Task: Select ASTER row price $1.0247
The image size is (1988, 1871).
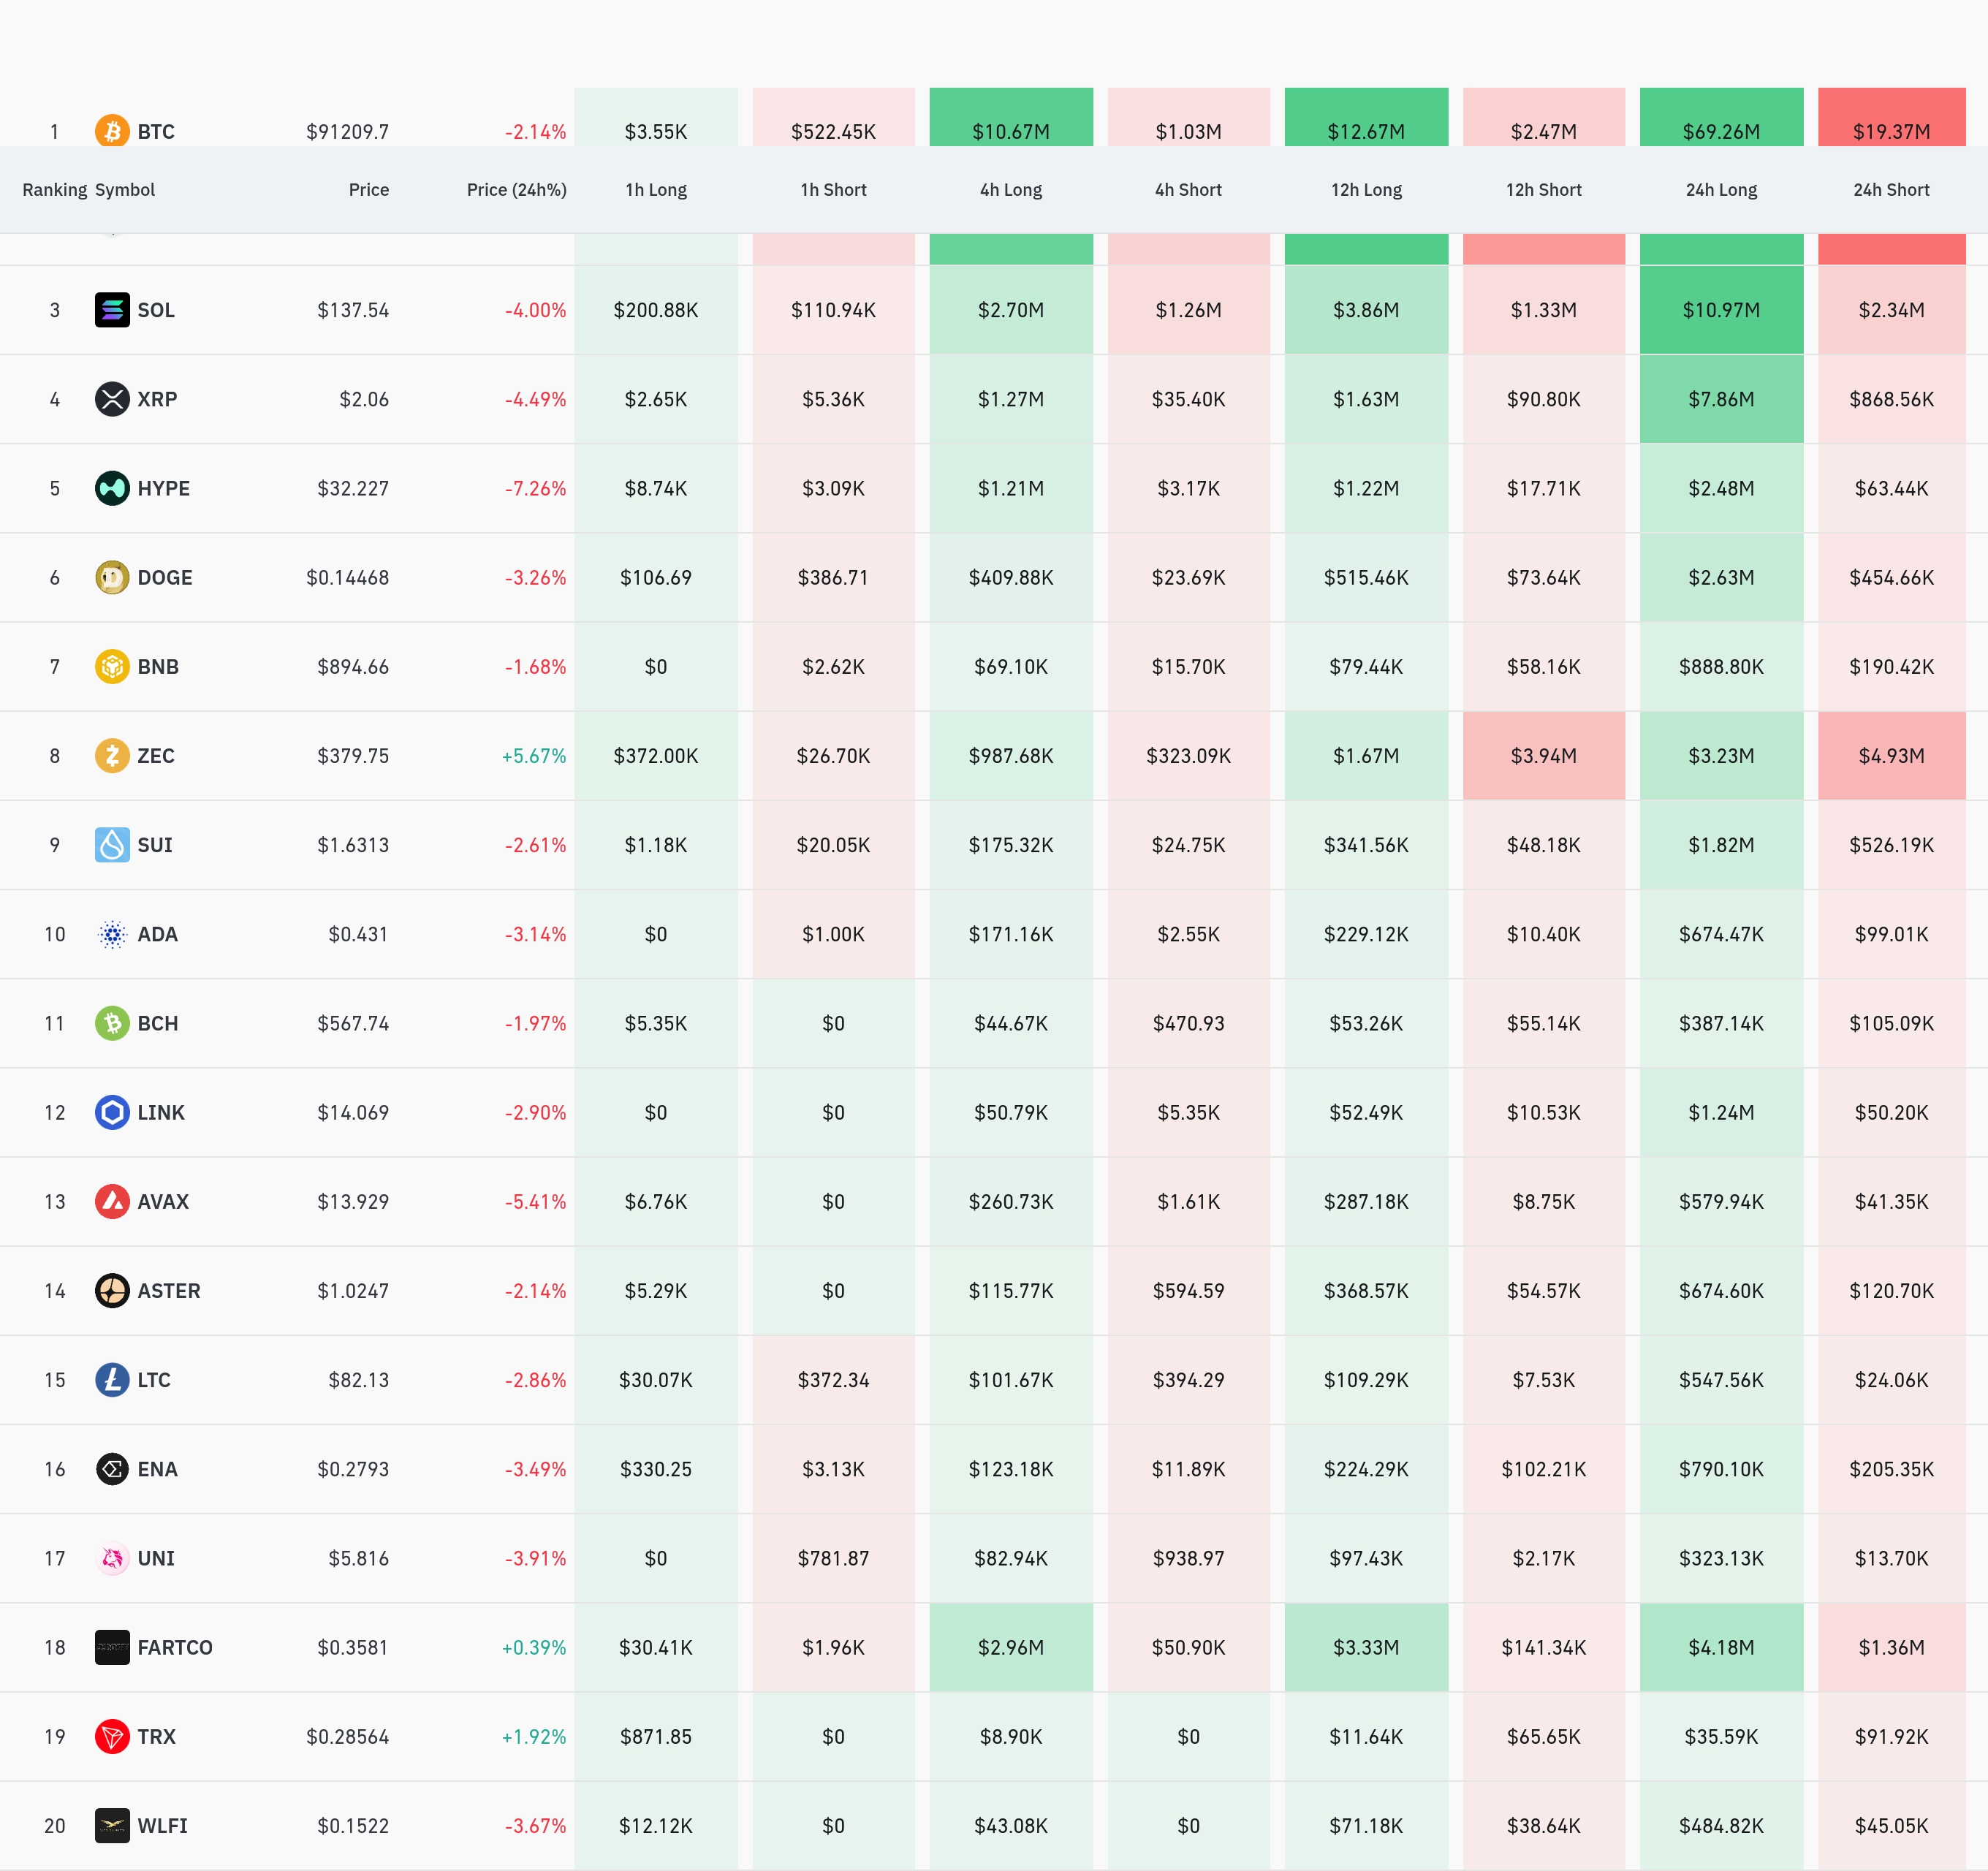Action: point(352,1291)
